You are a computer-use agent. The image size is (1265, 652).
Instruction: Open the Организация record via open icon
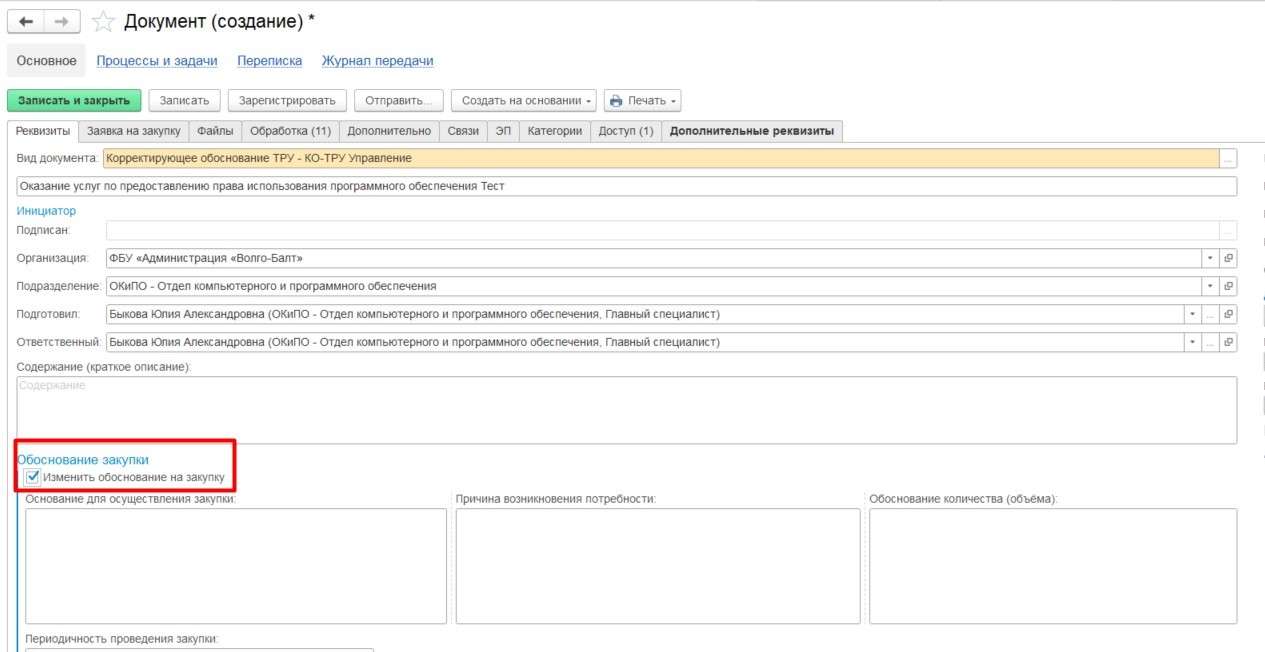pos(1228,258)
